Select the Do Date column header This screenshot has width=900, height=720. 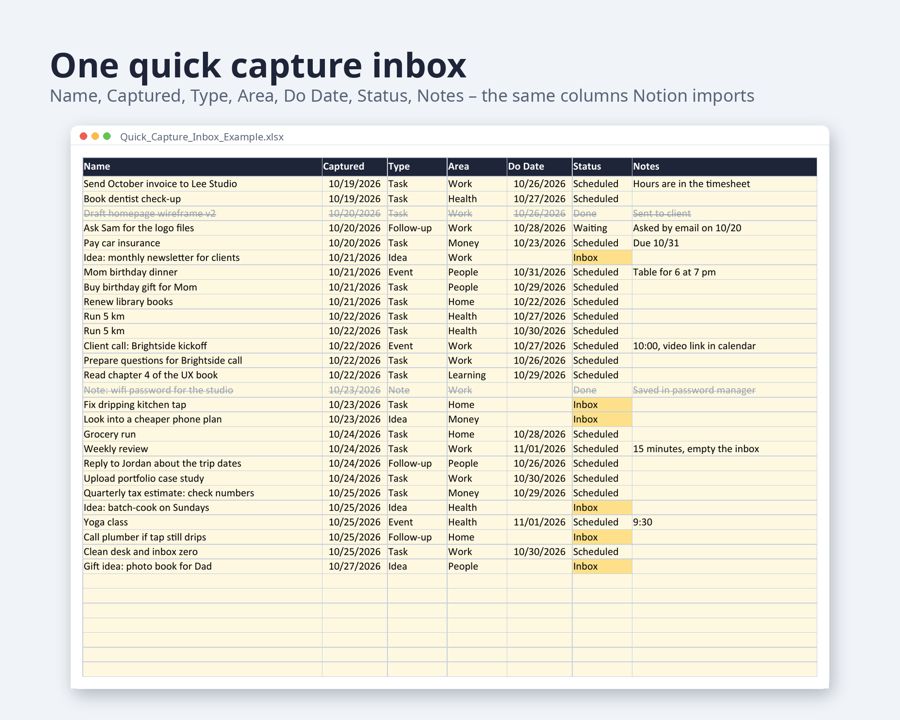coord(540,167)
